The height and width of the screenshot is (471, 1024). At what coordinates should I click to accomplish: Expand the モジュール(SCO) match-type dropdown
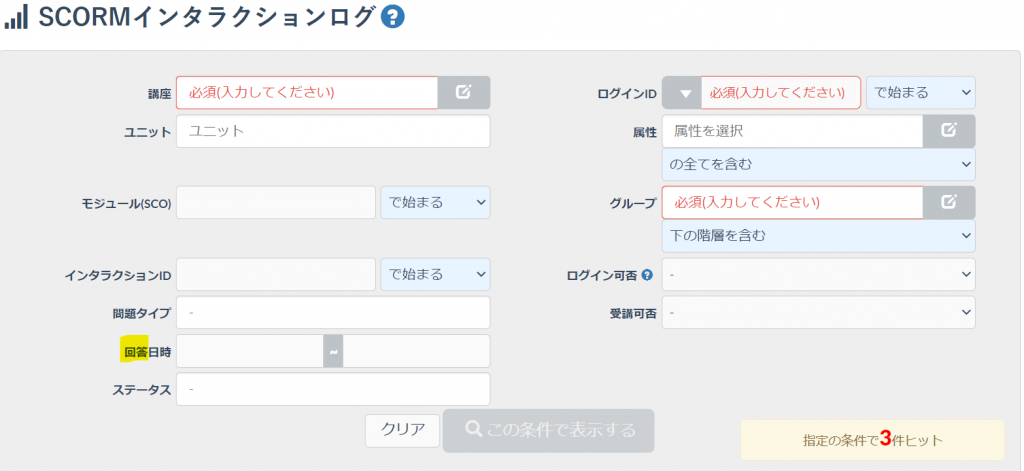click(x=435, y=202)
